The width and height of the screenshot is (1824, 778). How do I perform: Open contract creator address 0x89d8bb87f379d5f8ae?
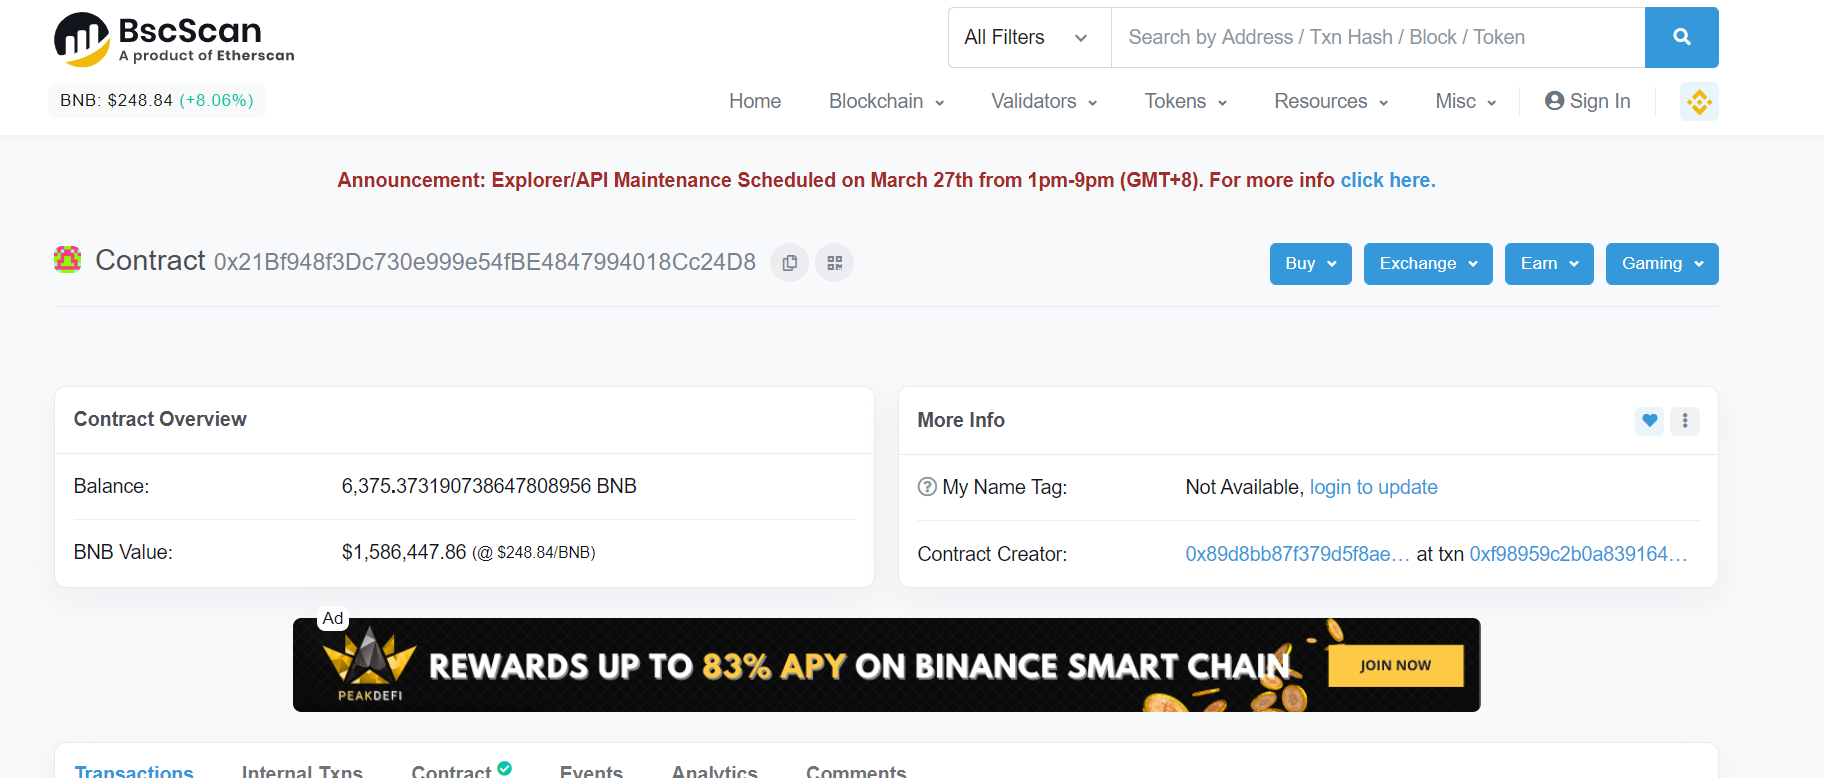click(1297, 554)
